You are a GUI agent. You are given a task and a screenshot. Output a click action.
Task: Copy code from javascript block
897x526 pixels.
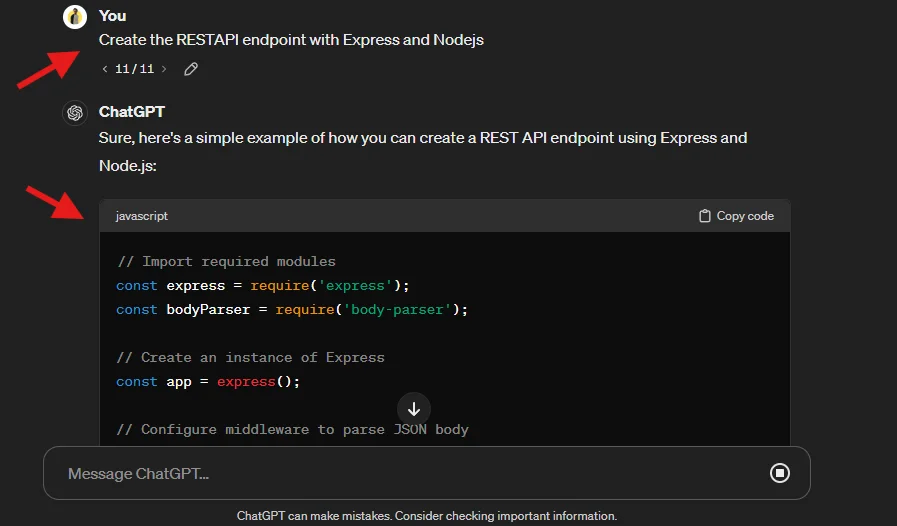click(736, 216)
